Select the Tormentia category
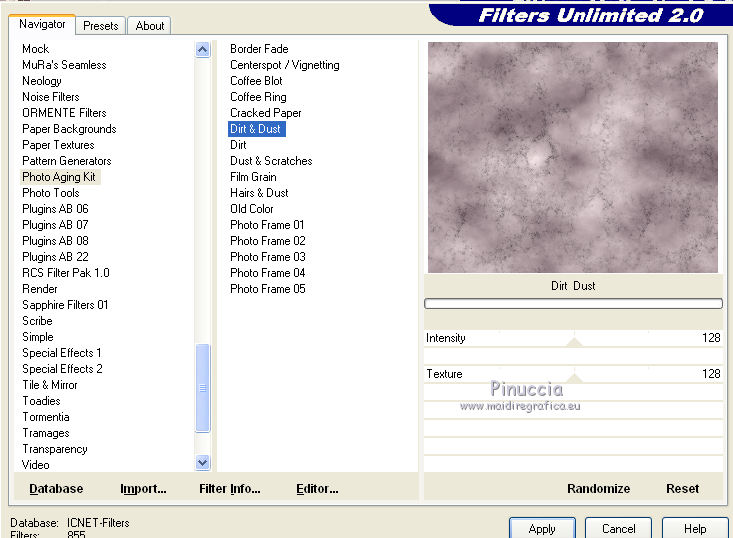The image size is (733, 538). tap(46, 416)
